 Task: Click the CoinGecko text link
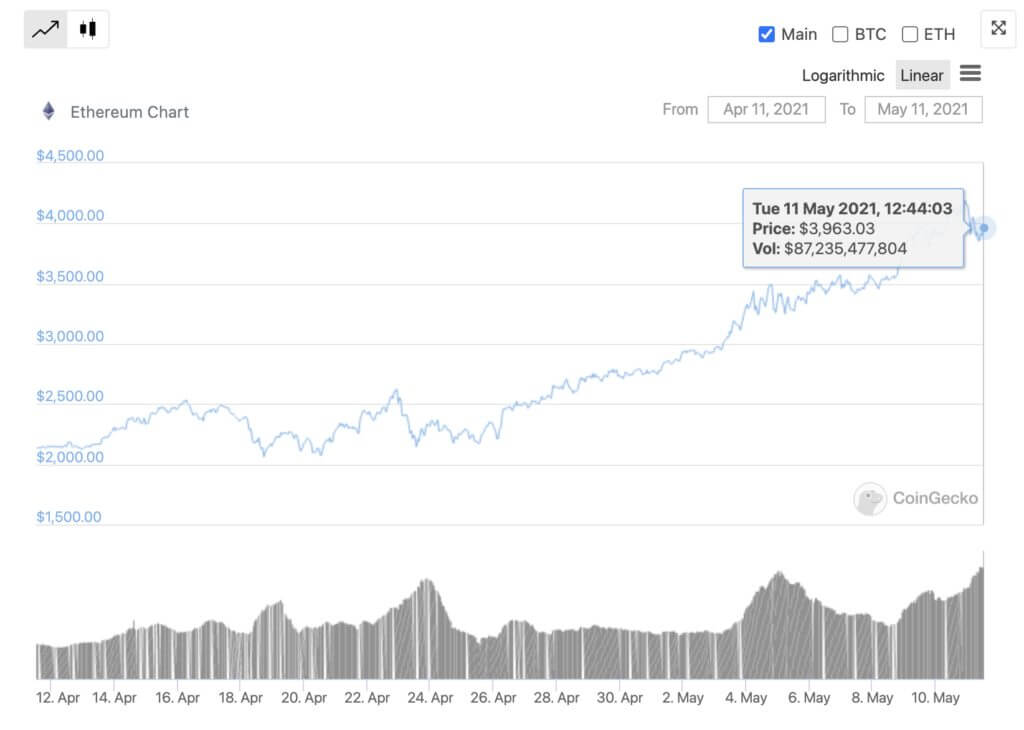click(x=935, y=498)
